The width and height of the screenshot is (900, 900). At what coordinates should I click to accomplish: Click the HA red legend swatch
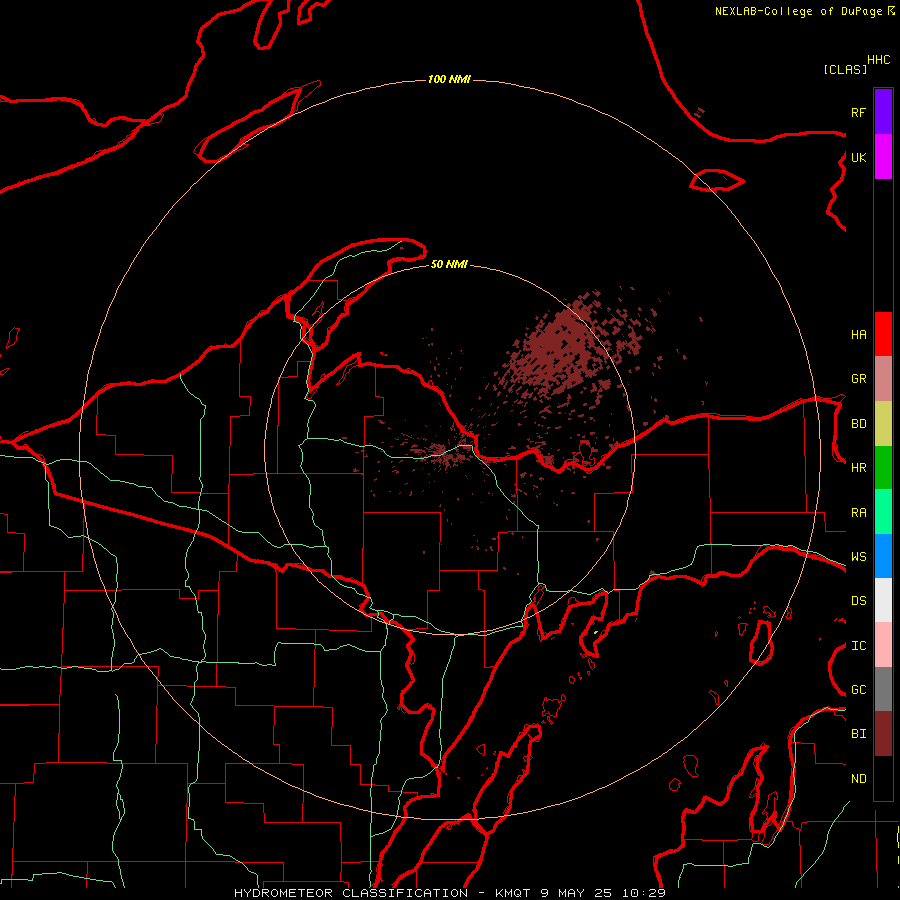[x=883, y=334]
